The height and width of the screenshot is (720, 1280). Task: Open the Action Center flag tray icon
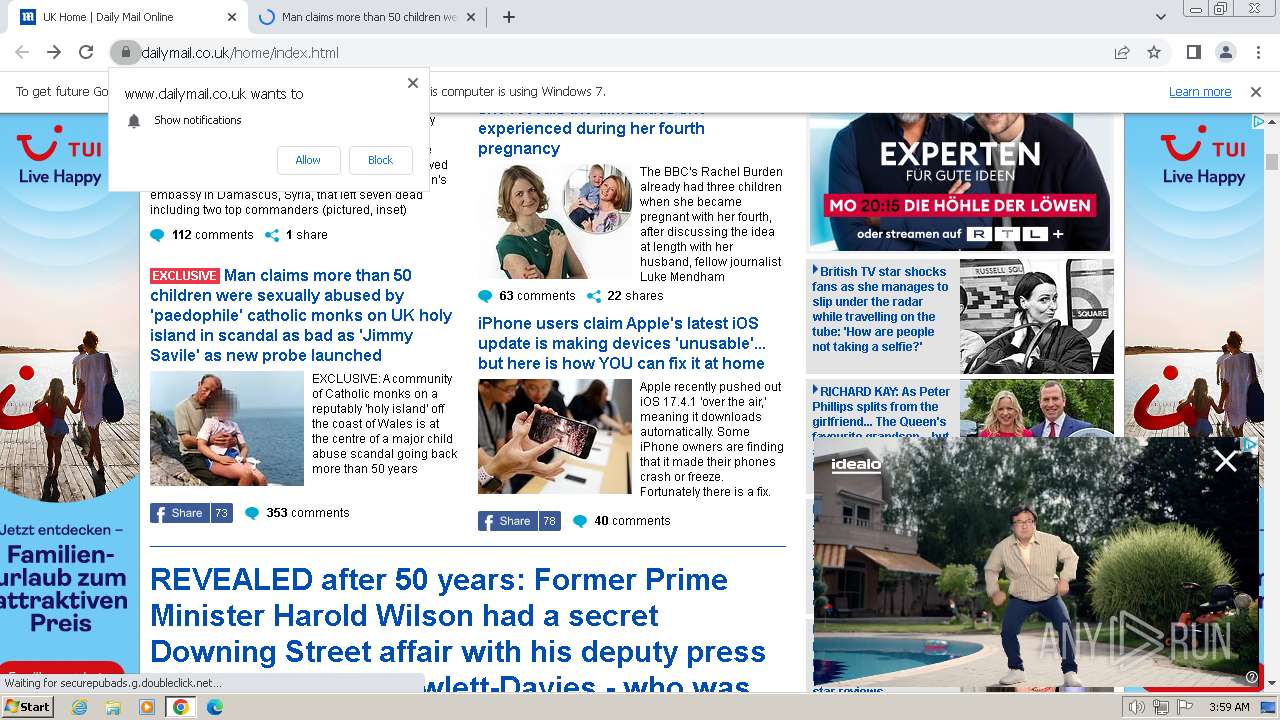pos(1185,707)
